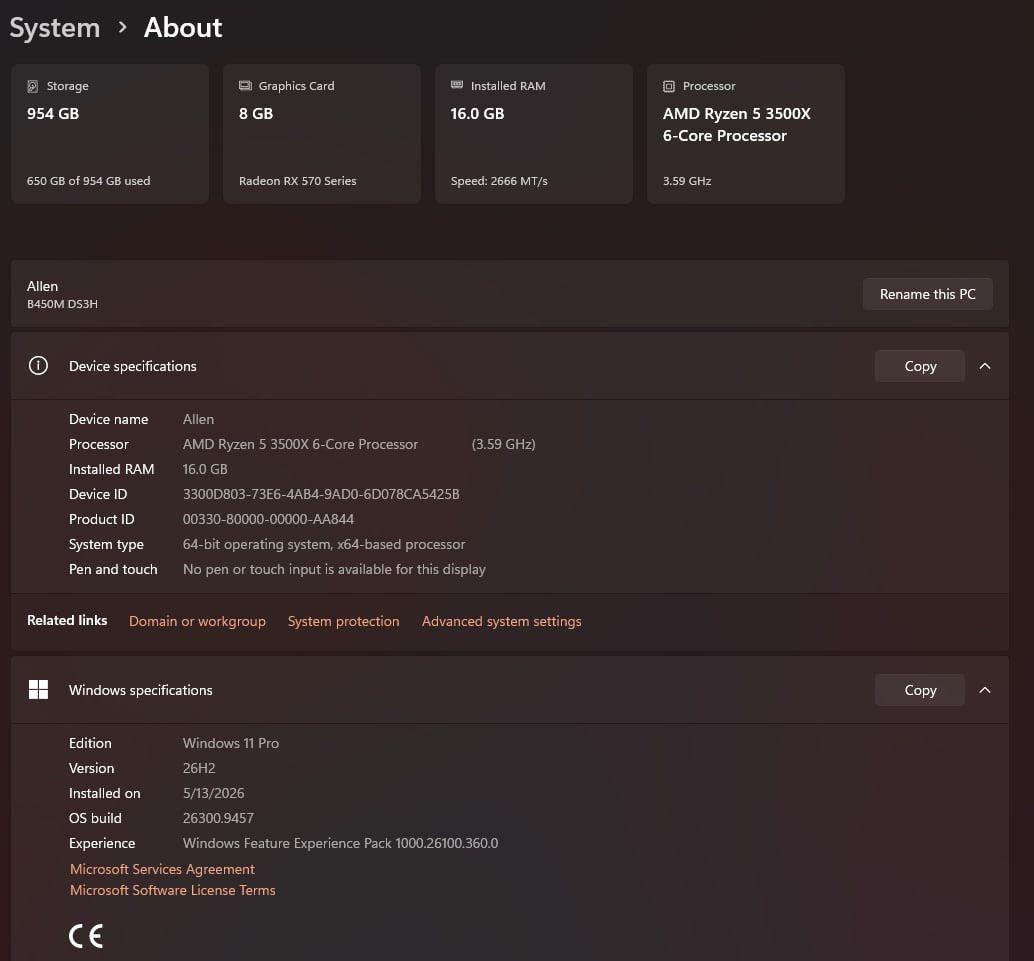Screen dimensions: 1034x961
Task: Click the Windows logo icon
Action: [x=38, y=689]
